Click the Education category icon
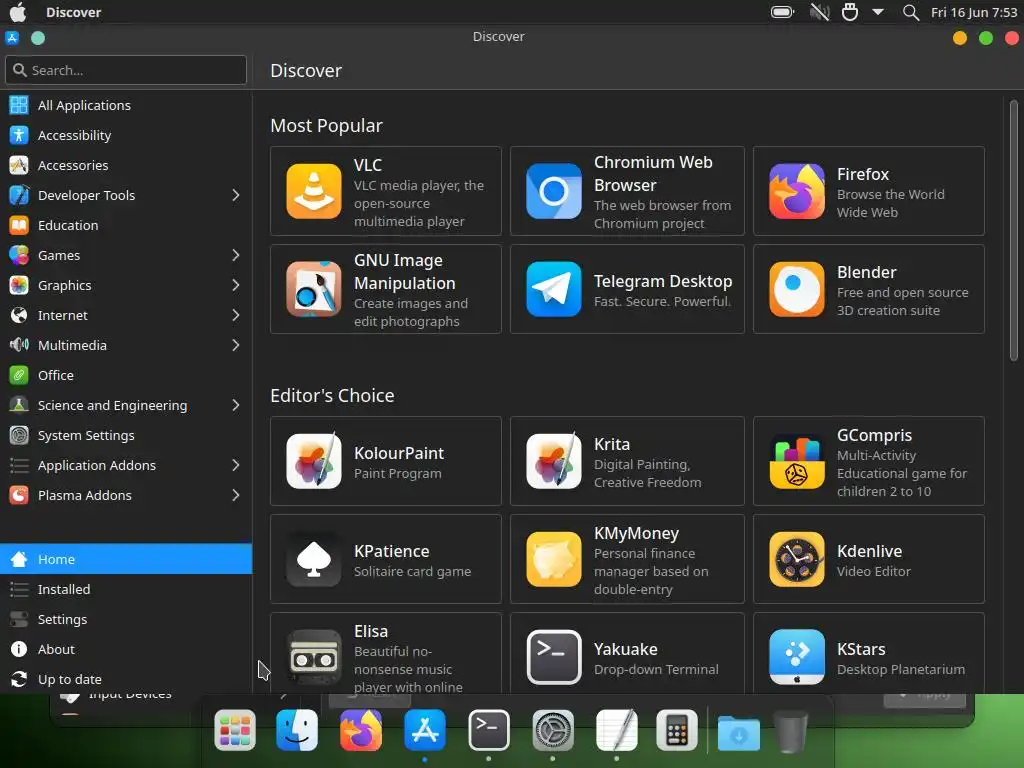 tap(19, 225)
